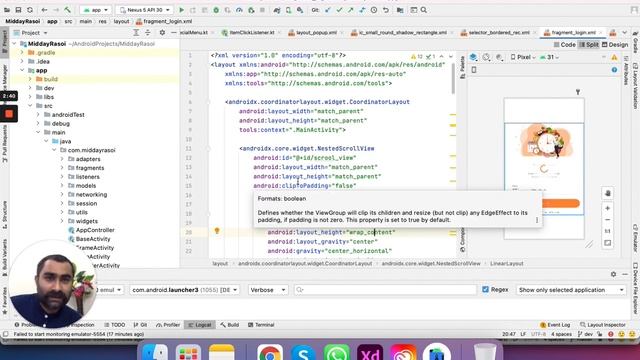
Task: Click the Sync refresh icon in toolbar
Action: pyautogui.click(x=30, y=10)
